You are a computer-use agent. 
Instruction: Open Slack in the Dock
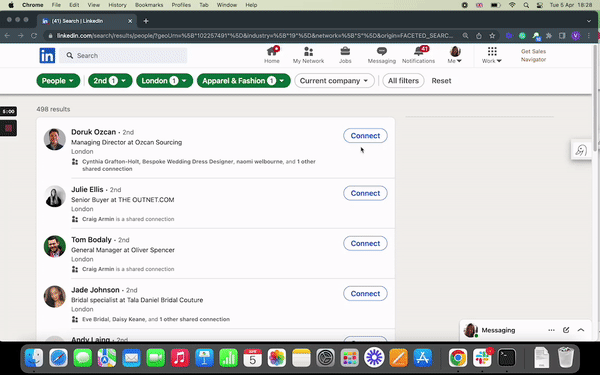point(482,358)
